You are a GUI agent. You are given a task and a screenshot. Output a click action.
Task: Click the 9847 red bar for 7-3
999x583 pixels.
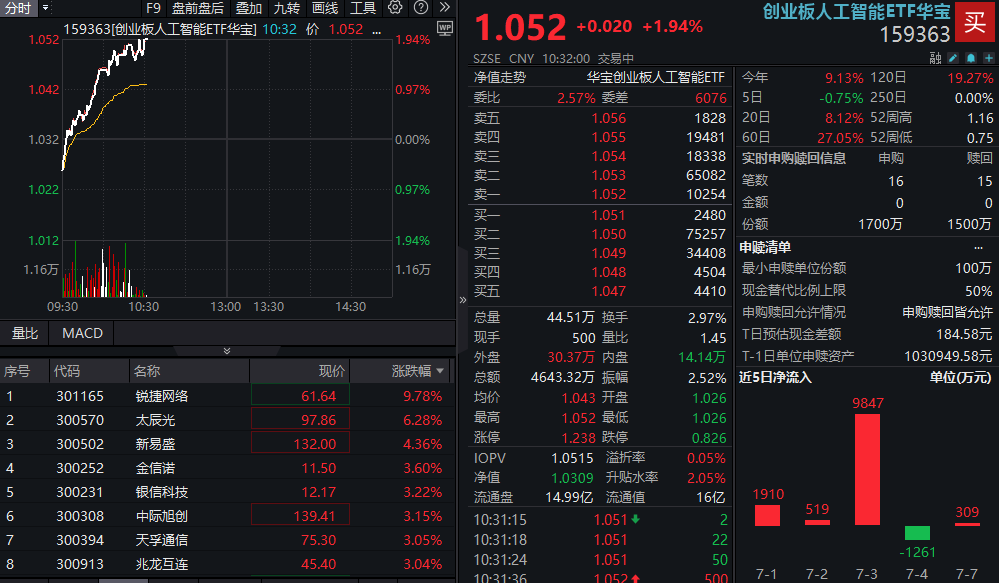click(x=867, y=470)
